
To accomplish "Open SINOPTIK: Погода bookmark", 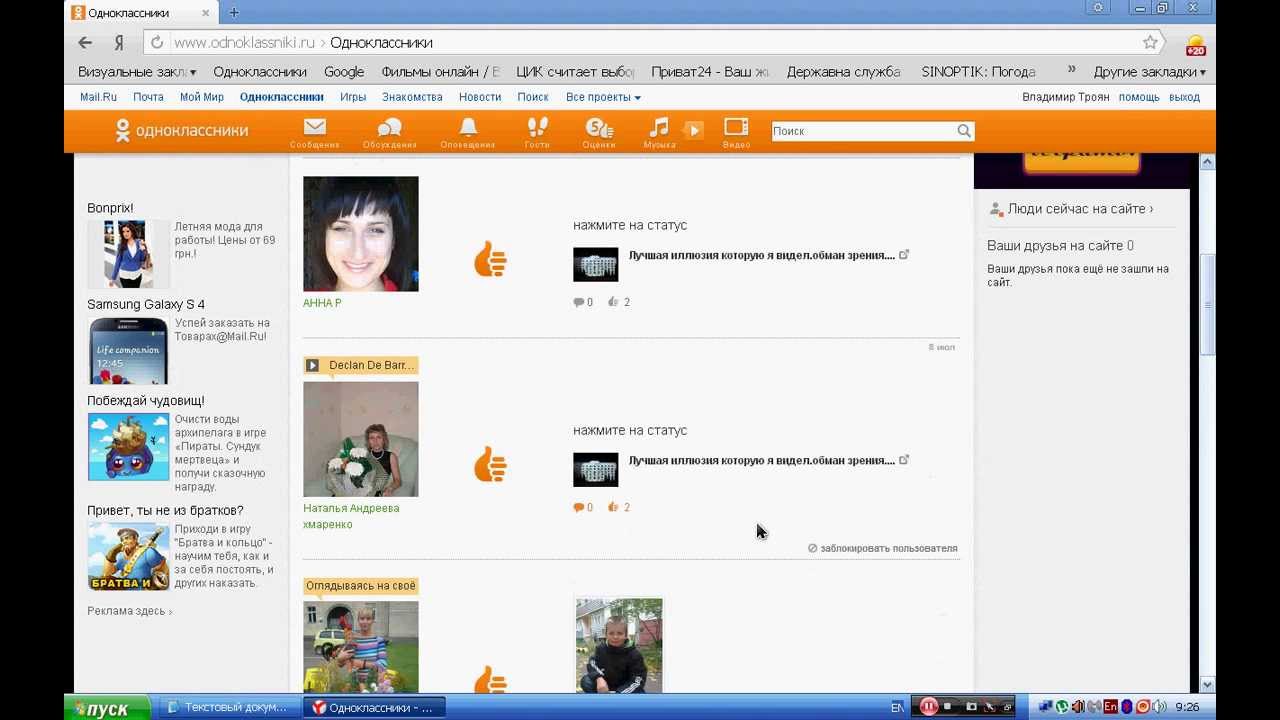I will [x=978, y=72].
